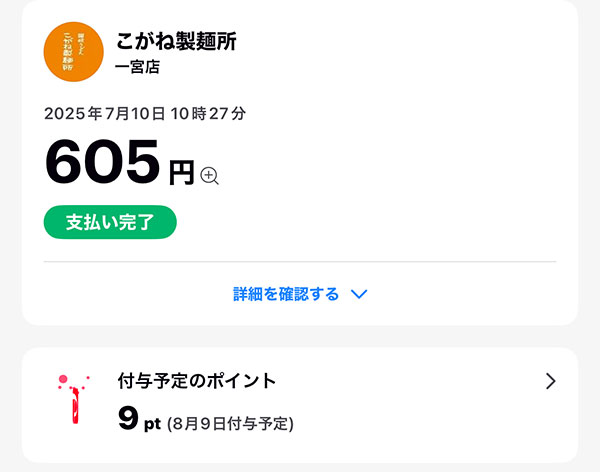Click the green 支払い完了 status badge

[x=110, y=222]
